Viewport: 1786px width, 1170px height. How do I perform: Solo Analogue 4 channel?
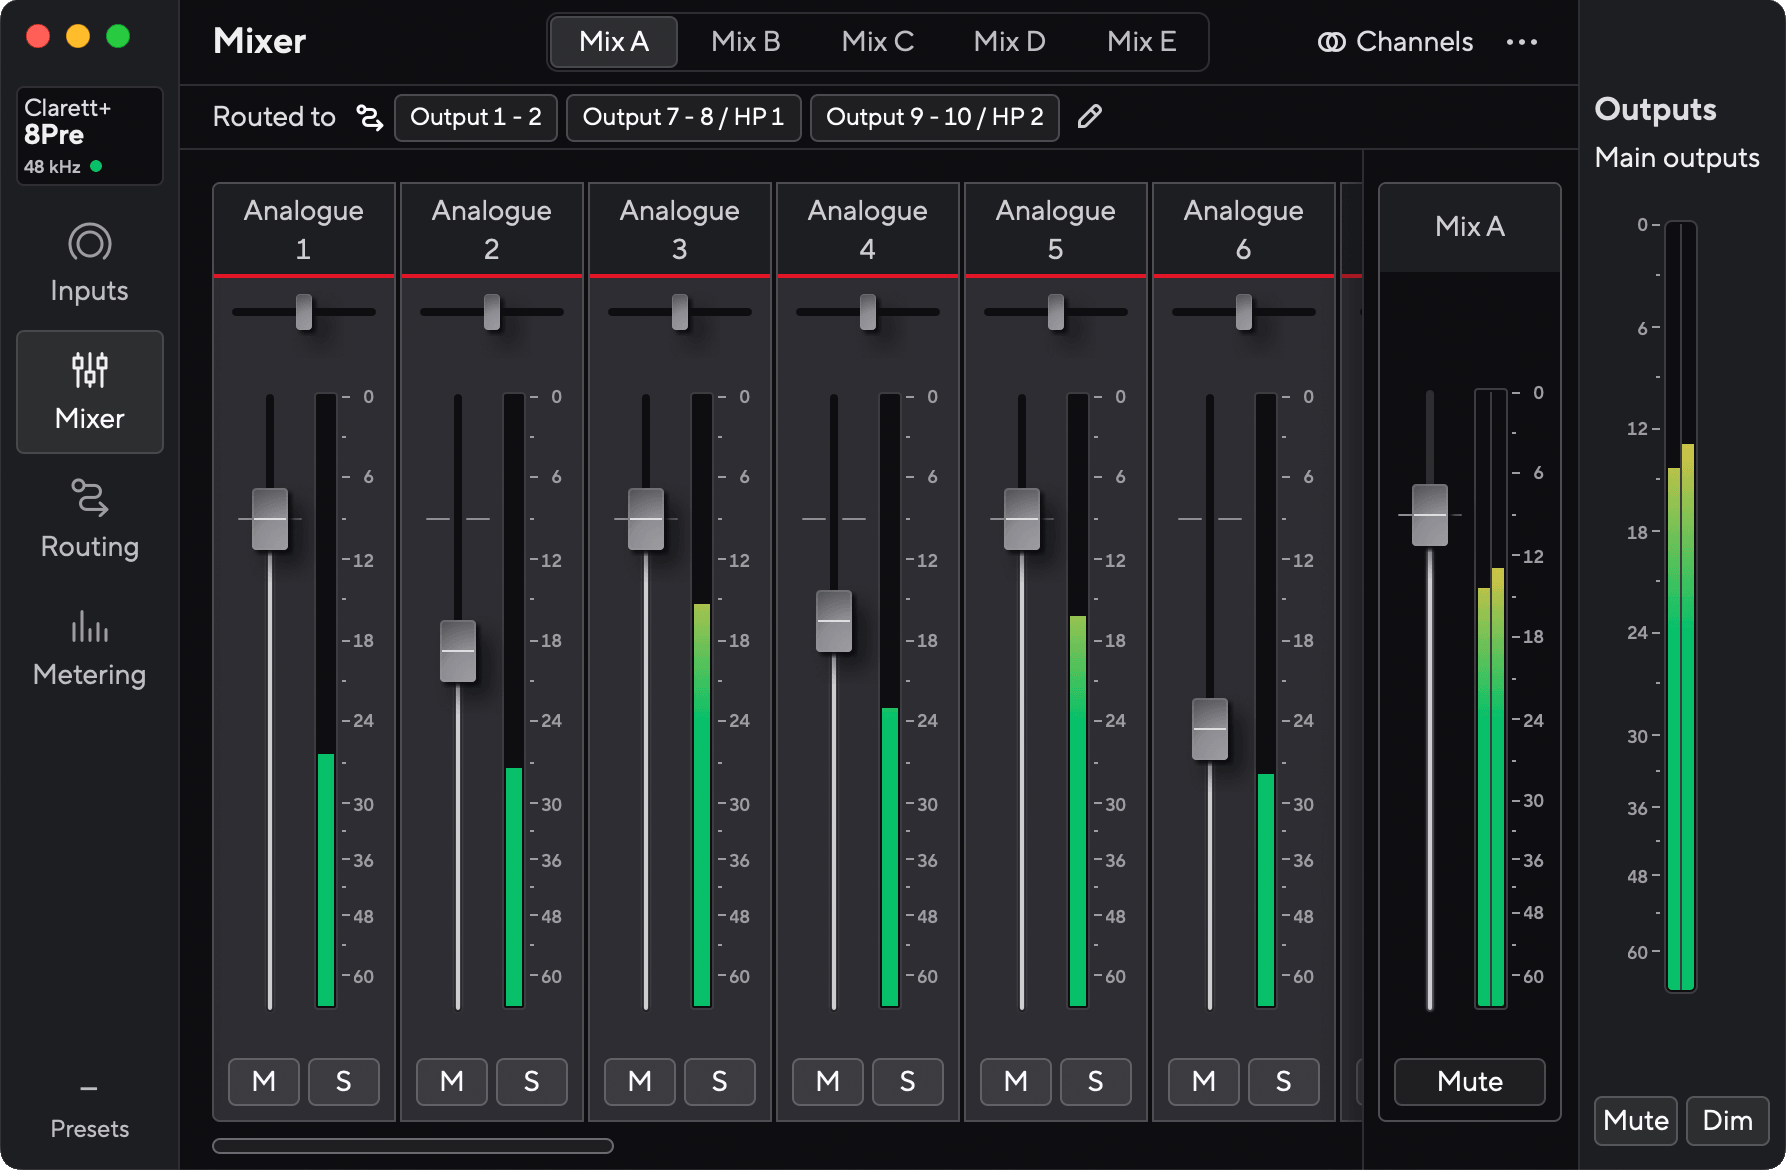(x=908, y=1082)
